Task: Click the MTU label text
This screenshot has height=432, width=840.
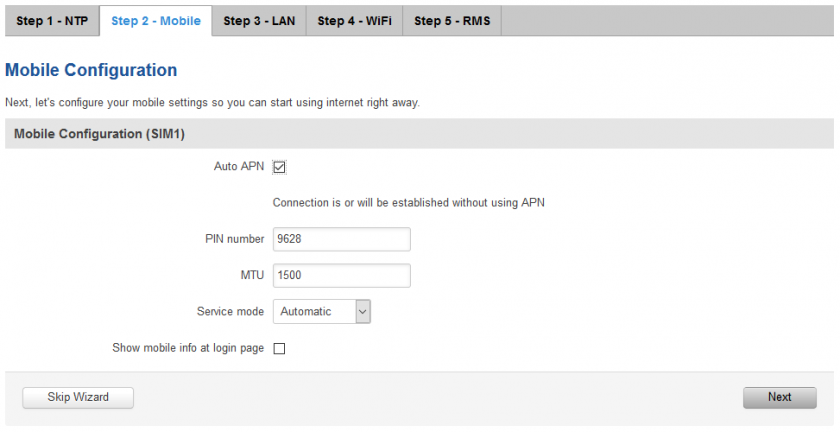Action: click(252, 275)
